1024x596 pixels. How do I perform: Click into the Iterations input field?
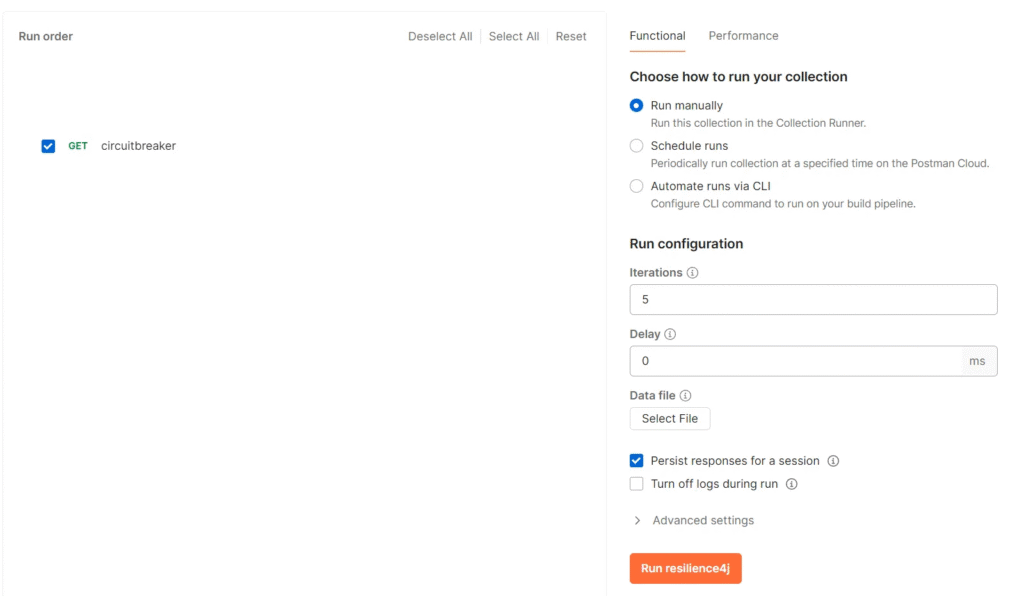(813, 300)
